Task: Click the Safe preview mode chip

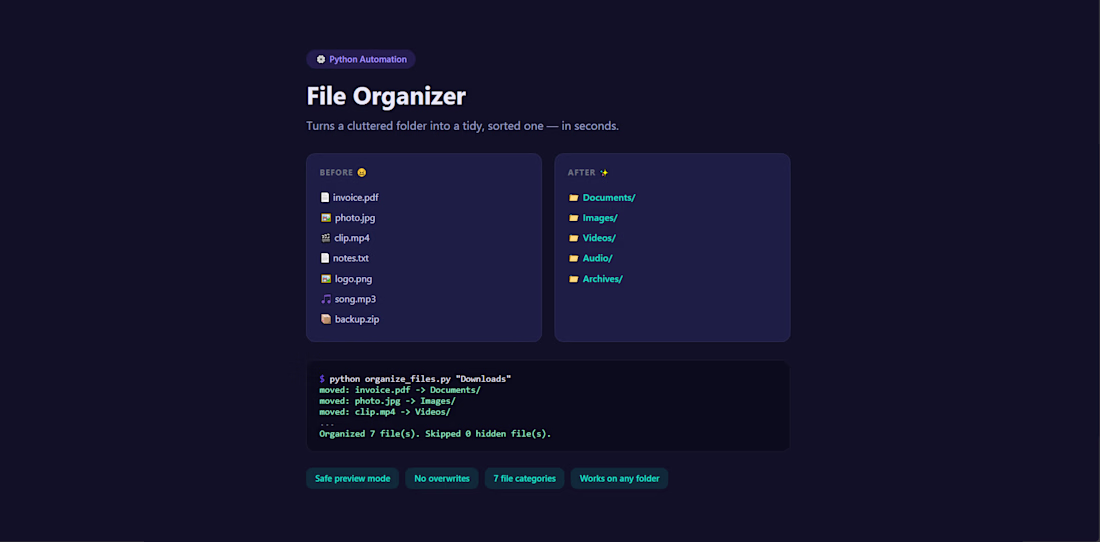Action: [353, 479]
